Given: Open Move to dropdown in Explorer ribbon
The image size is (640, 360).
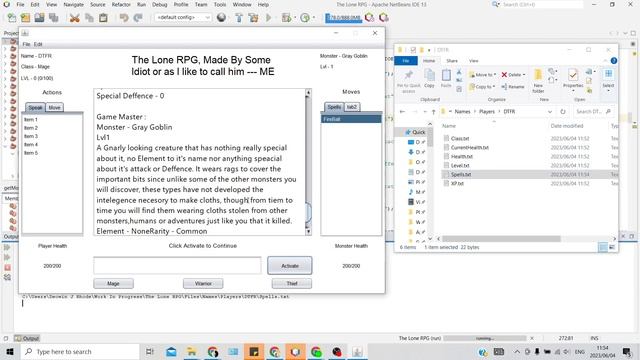Looking at the screenshot, I should point(482,75).
